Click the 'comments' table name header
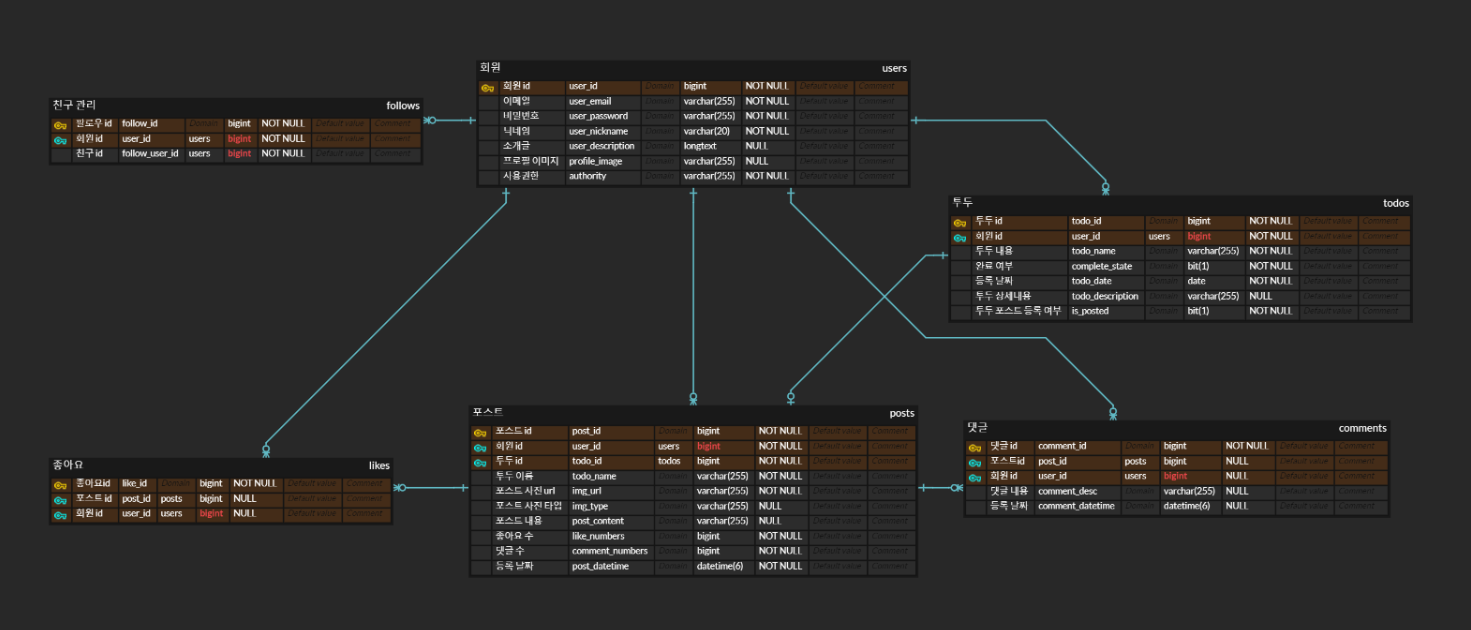Screen dimensions: 1471x630 coord(1363,428)
